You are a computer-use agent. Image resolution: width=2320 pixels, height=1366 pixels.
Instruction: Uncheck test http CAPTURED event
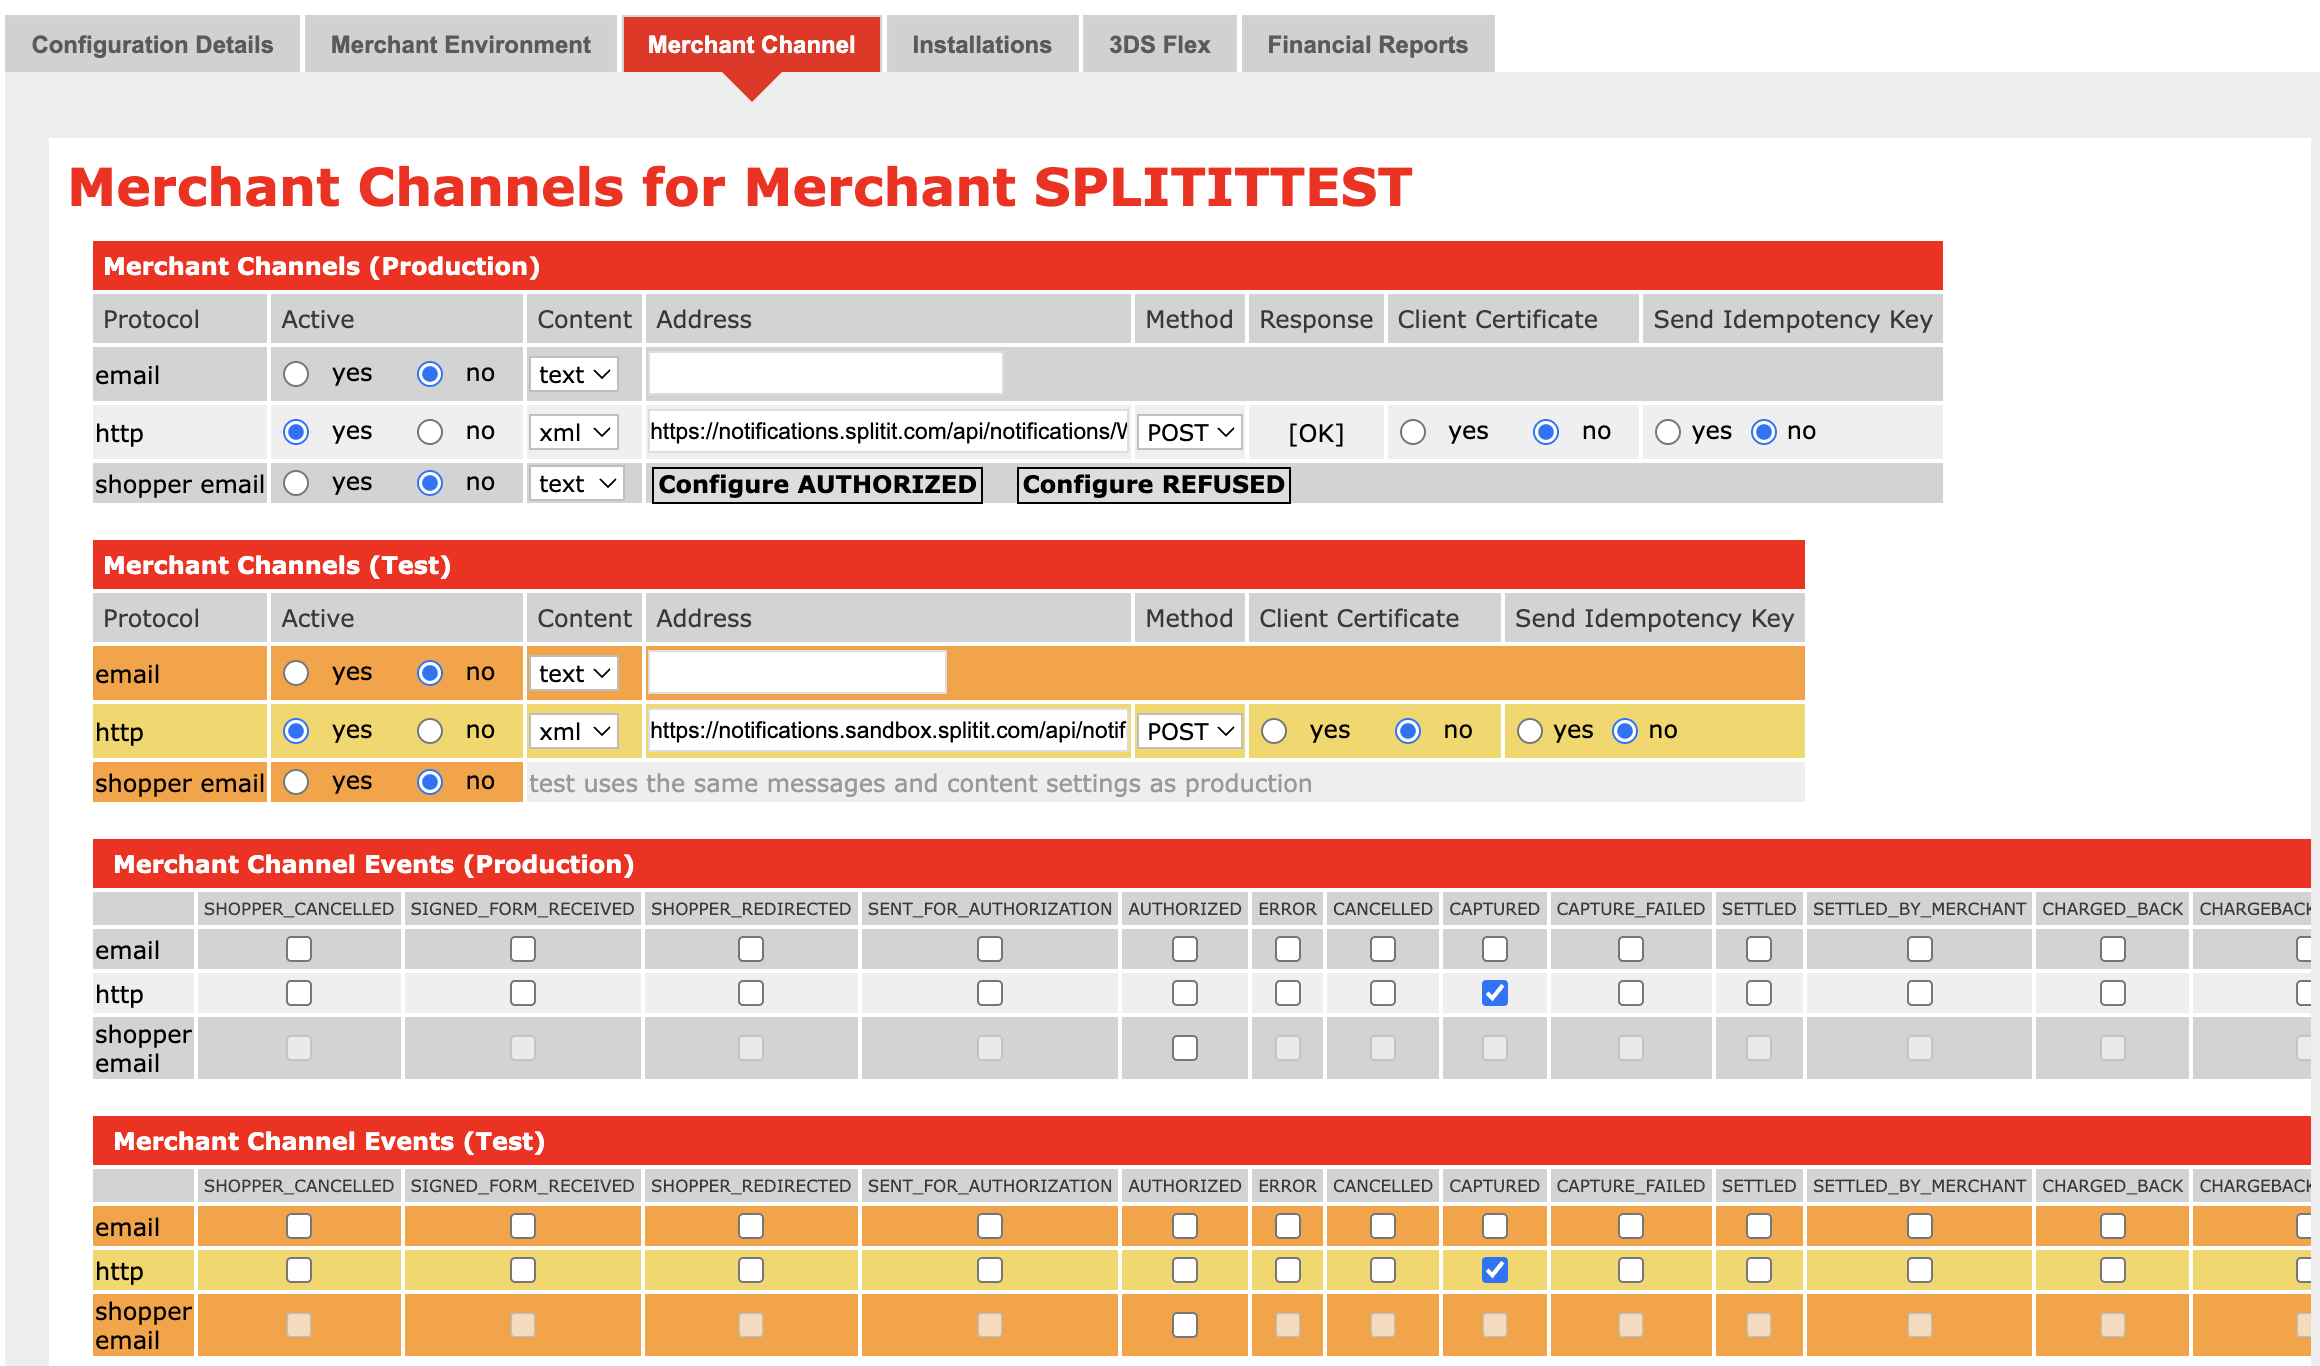1495,1270
